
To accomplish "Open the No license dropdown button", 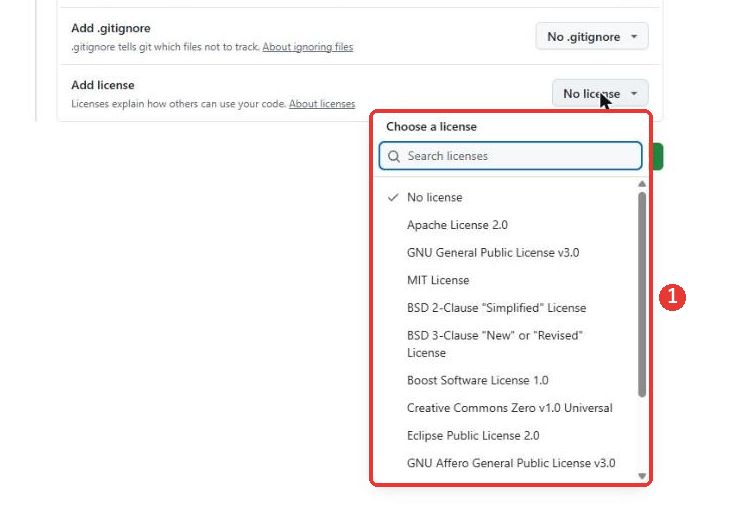I will (600, 94).
